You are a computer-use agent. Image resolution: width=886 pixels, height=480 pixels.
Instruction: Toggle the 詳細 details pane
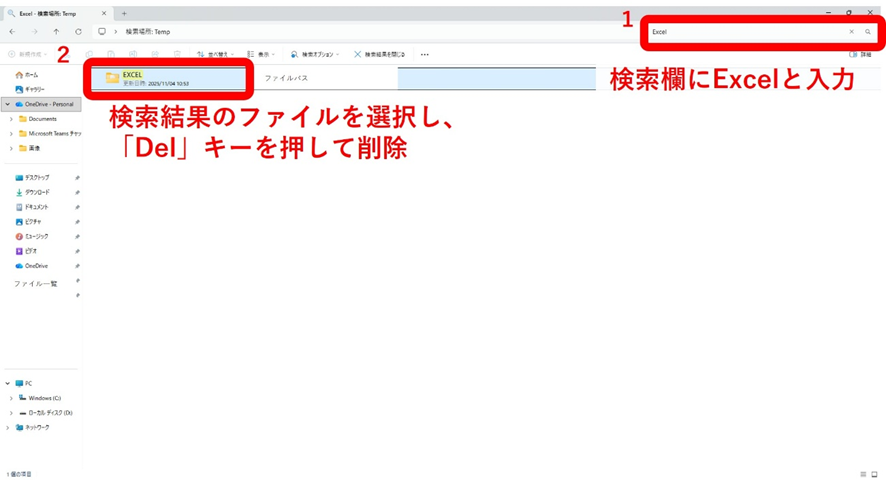tap(860, 55)
